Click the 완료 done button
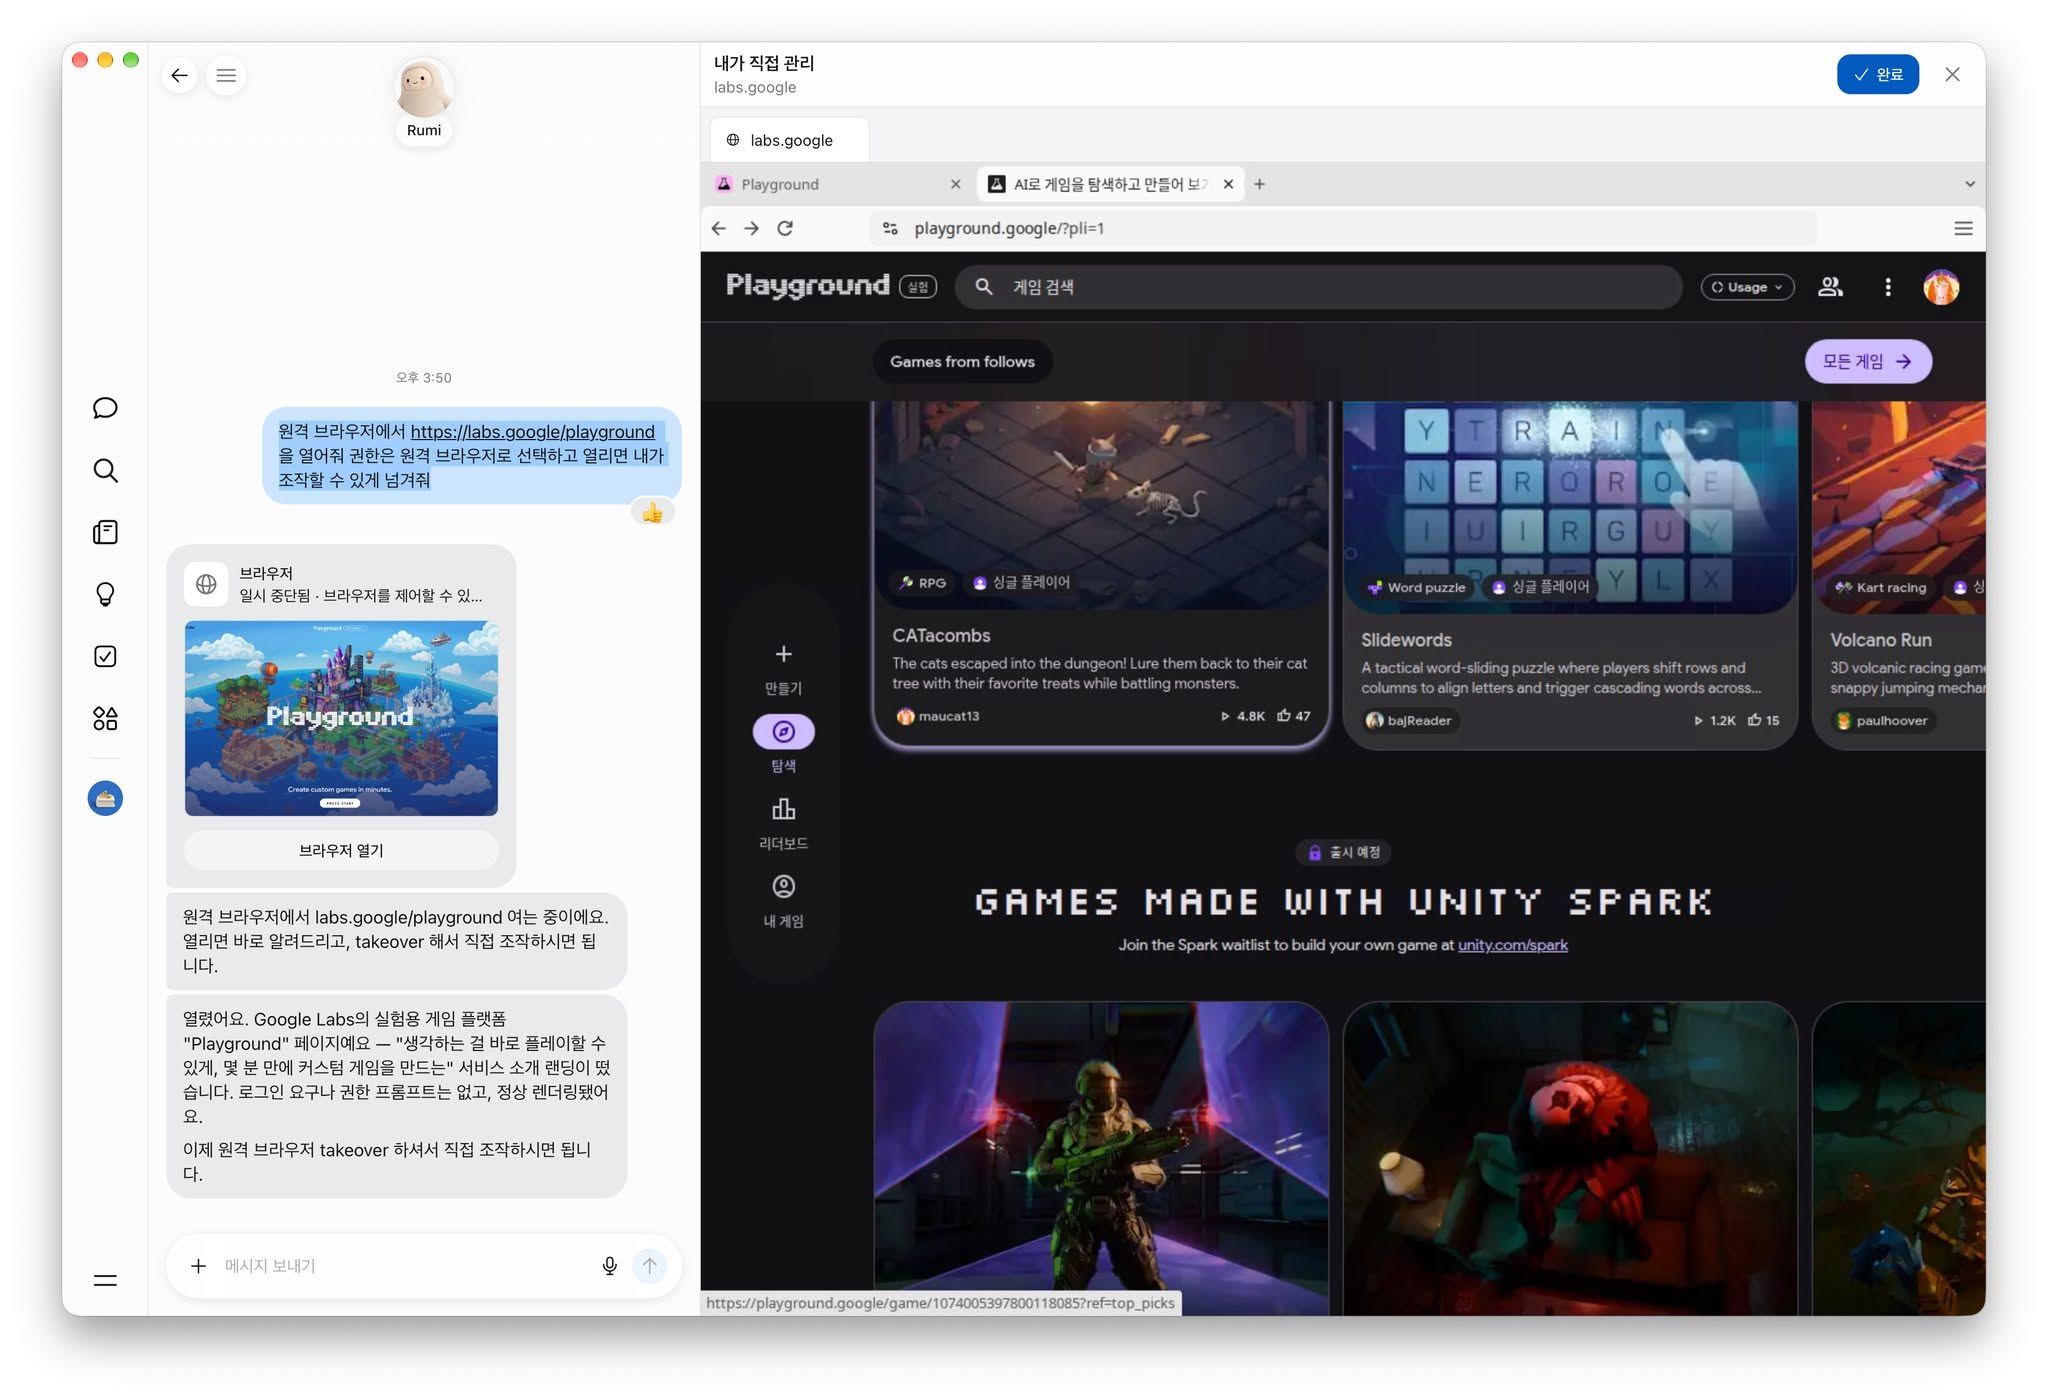This screenshot has width=2048, height=1398. click(1877, 75)
